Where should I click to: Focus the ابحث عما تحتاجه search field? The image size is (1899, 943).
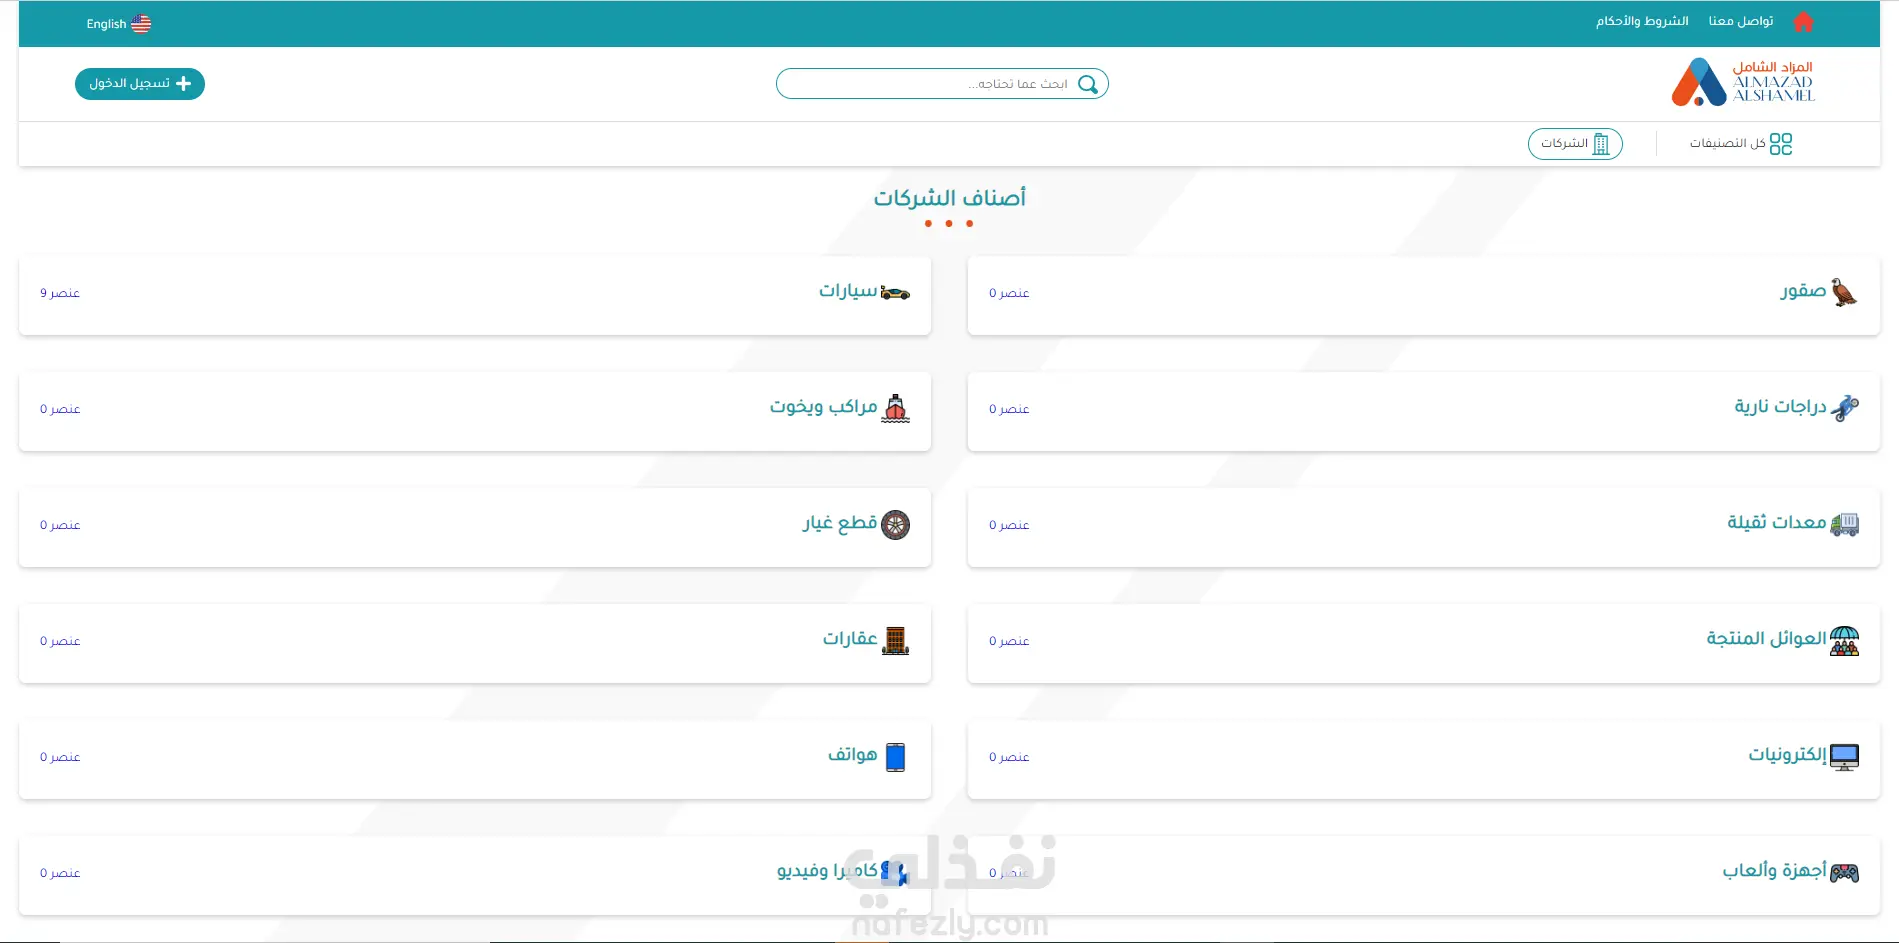click(942, 84)
